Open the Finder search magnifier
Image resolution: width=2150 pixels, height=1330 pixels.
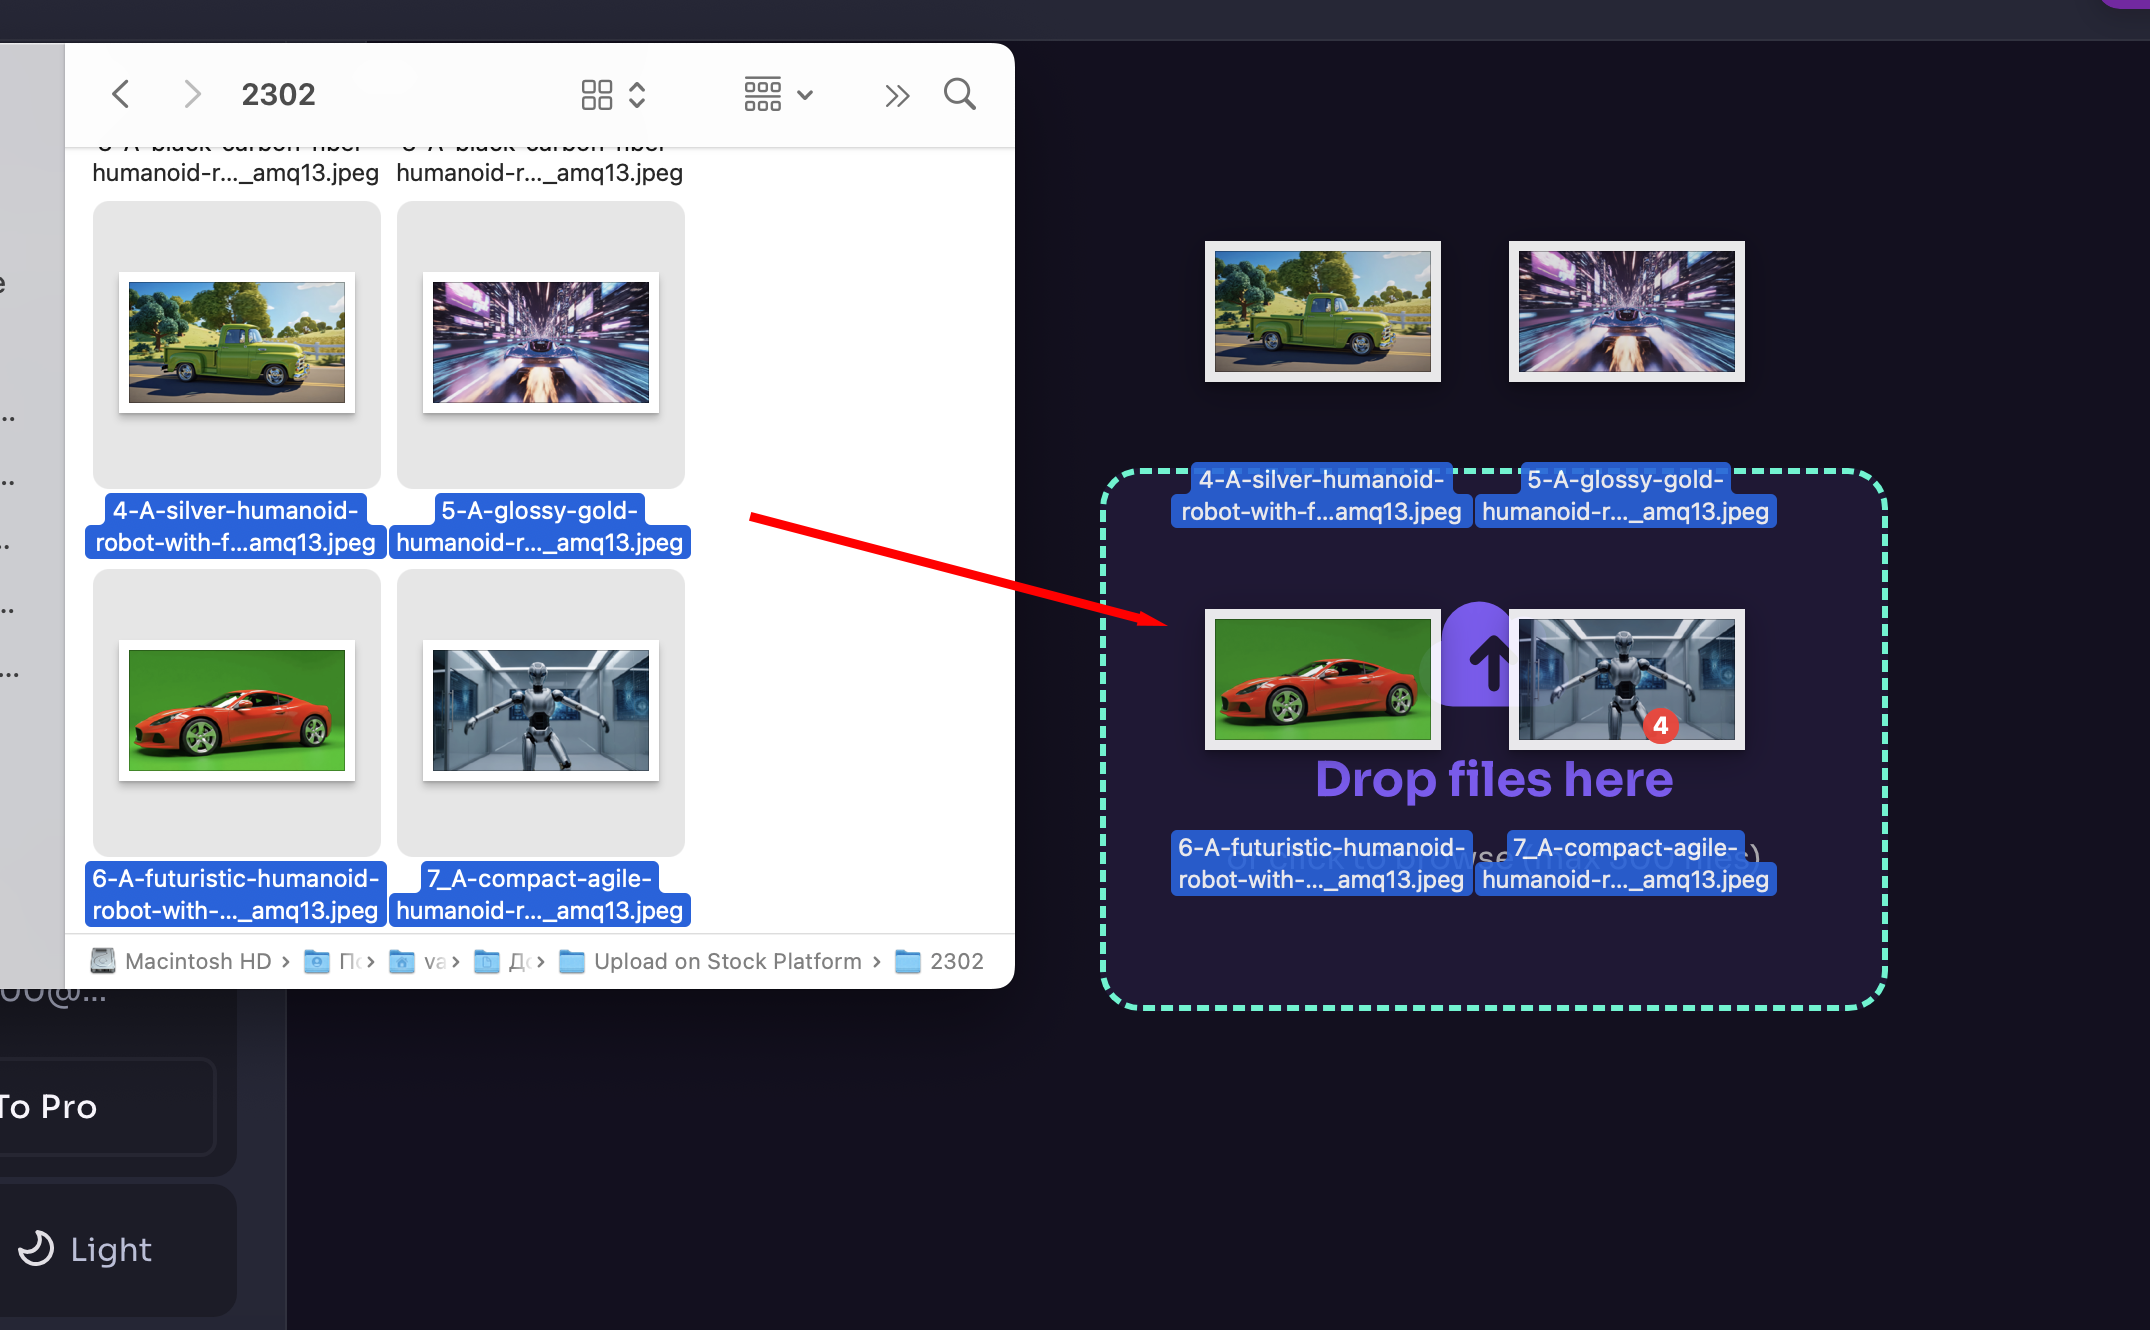[958, 93]
